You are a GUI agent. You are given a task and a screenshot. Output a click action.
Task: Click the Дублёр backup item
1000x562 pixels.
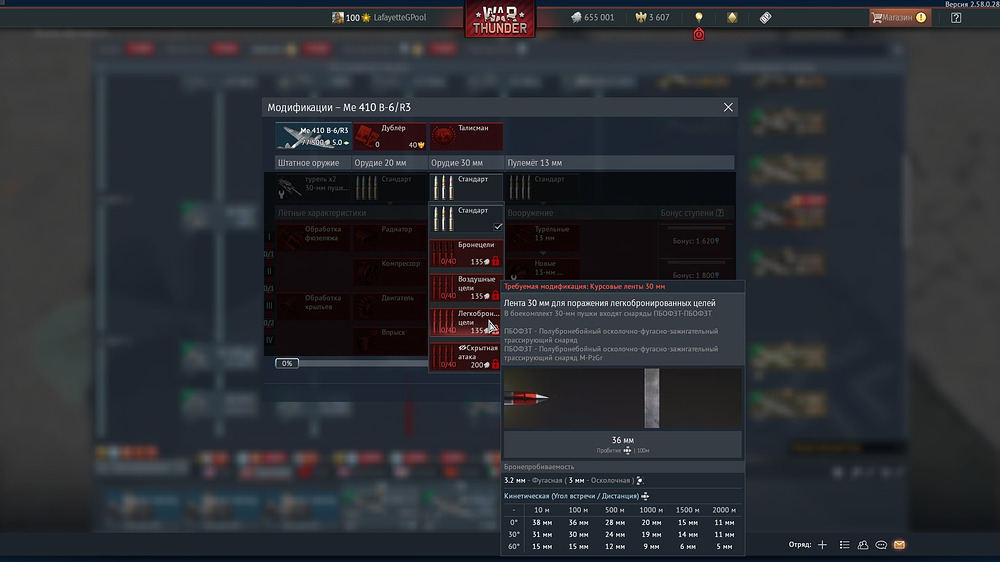click(x=390, y=136)
